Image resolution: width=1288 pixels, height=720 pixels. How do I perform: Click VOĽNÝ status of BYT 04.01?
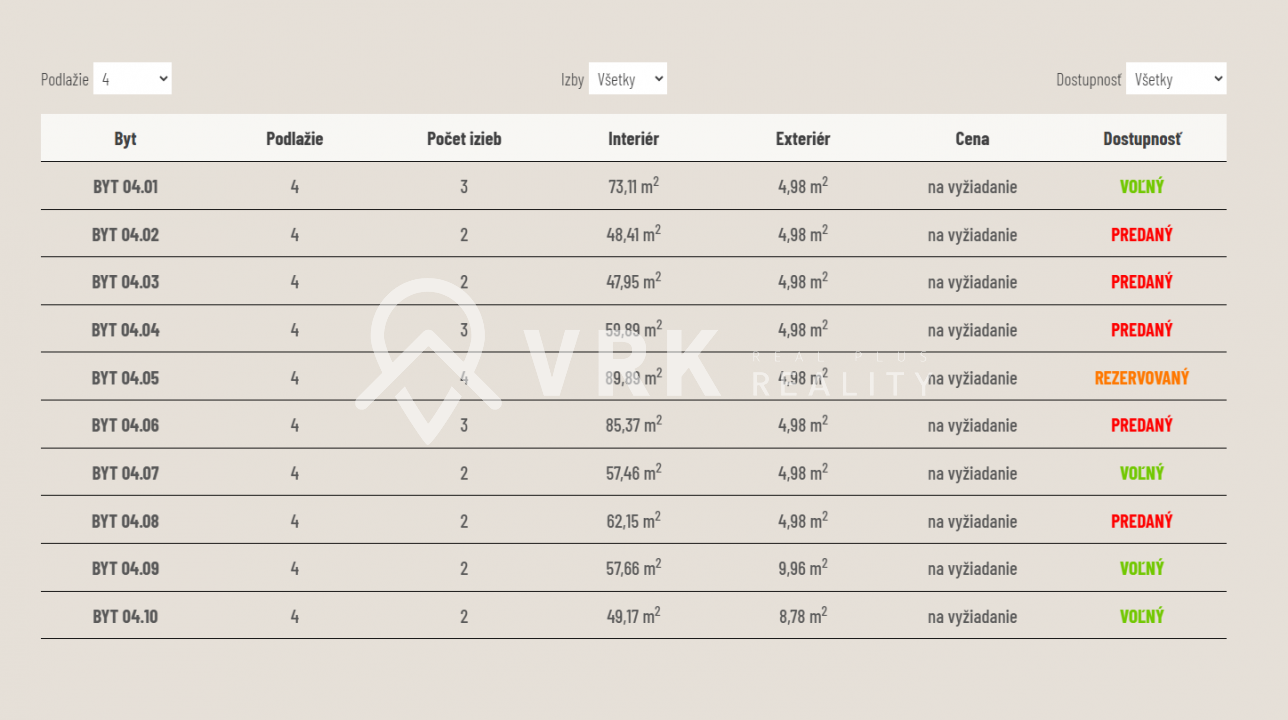tap(1142, 187)
